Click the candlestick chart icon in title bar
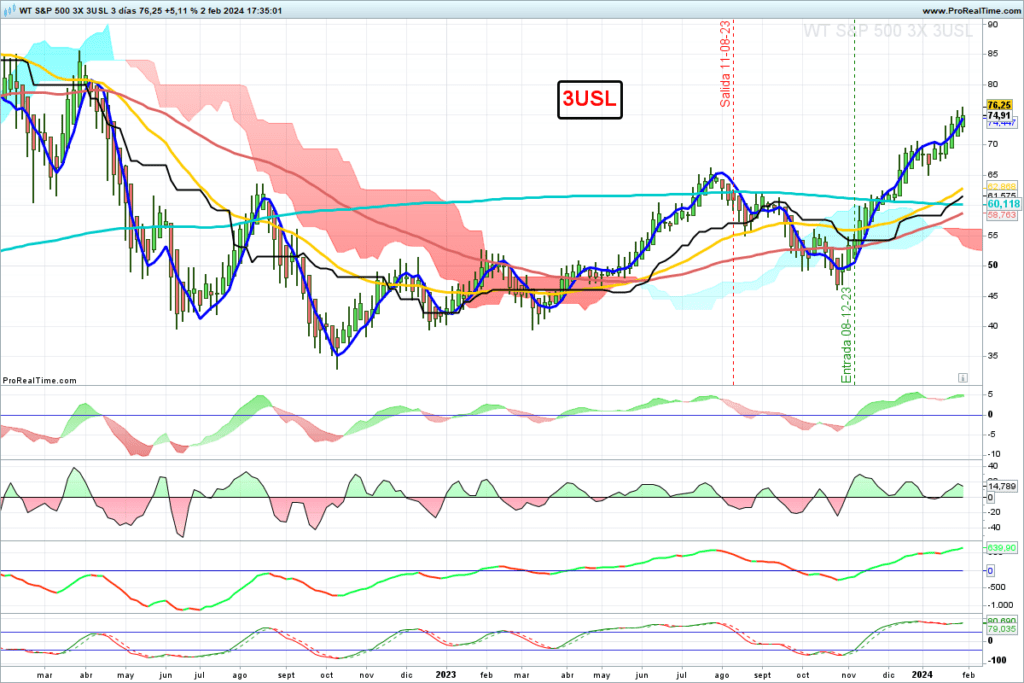Image resolution: width=1024 pixels, height=683 pixels. [x=9, y=10]
